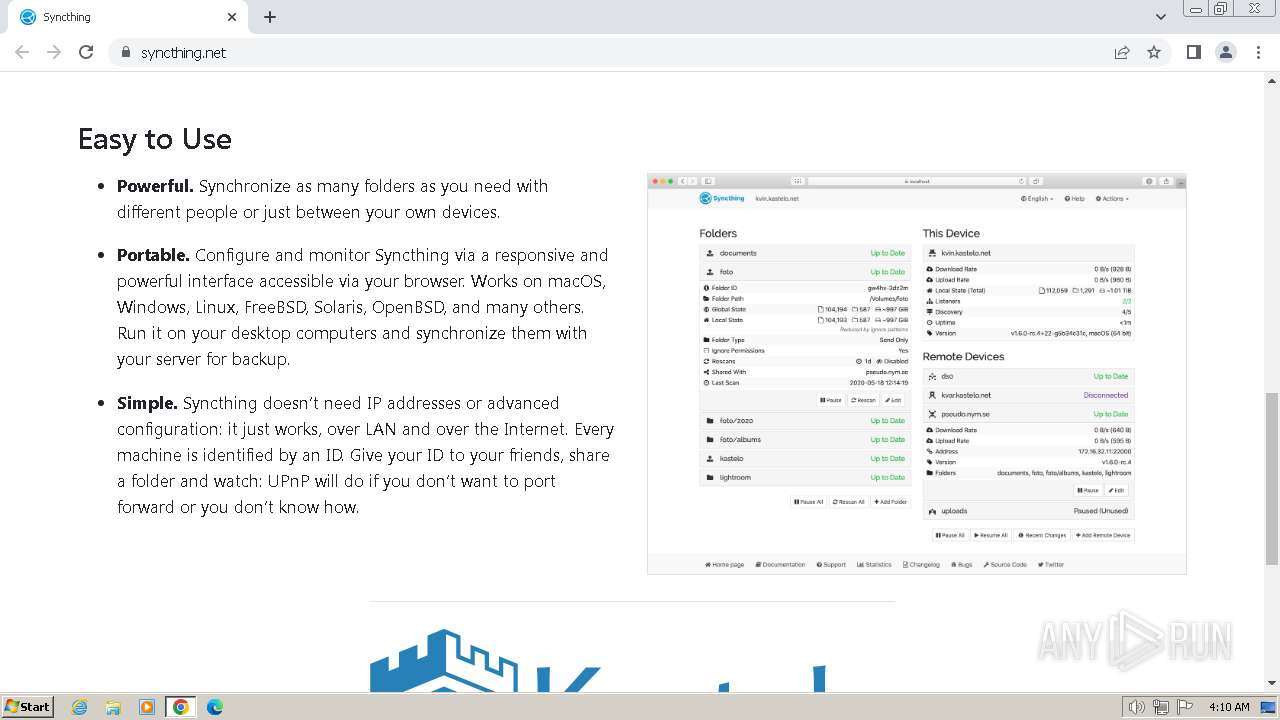Launch Internet Explorer from the taskbar
The image size is (1280, 720).
80,707
